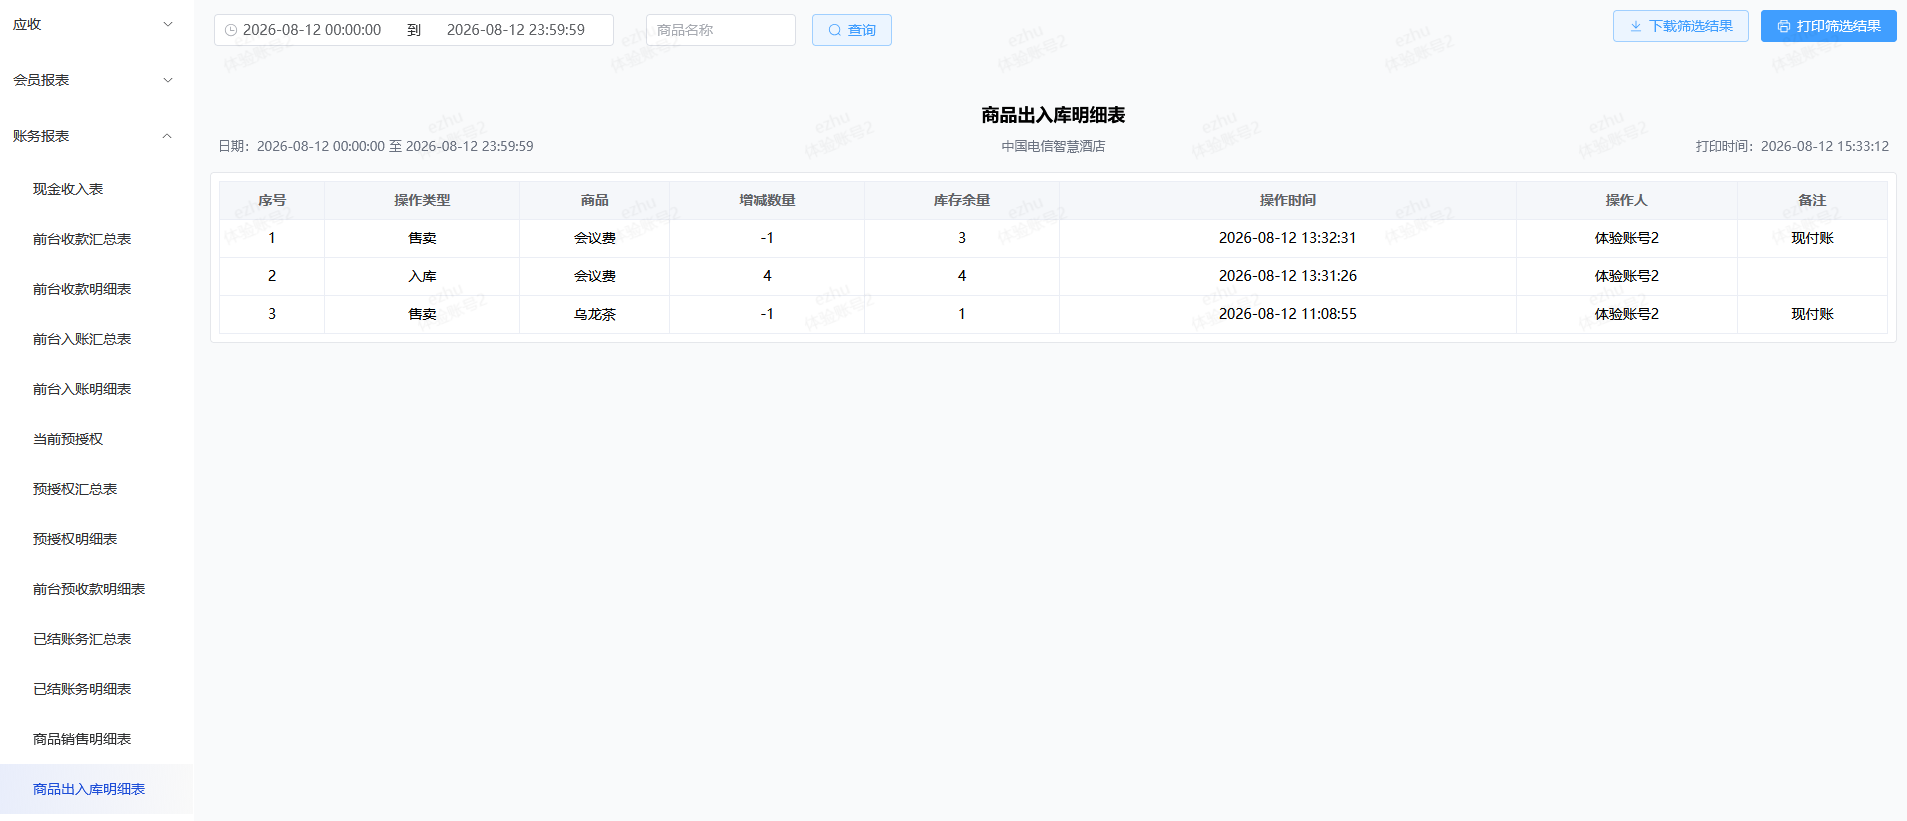Open 预授权汇总表 report

75,489
